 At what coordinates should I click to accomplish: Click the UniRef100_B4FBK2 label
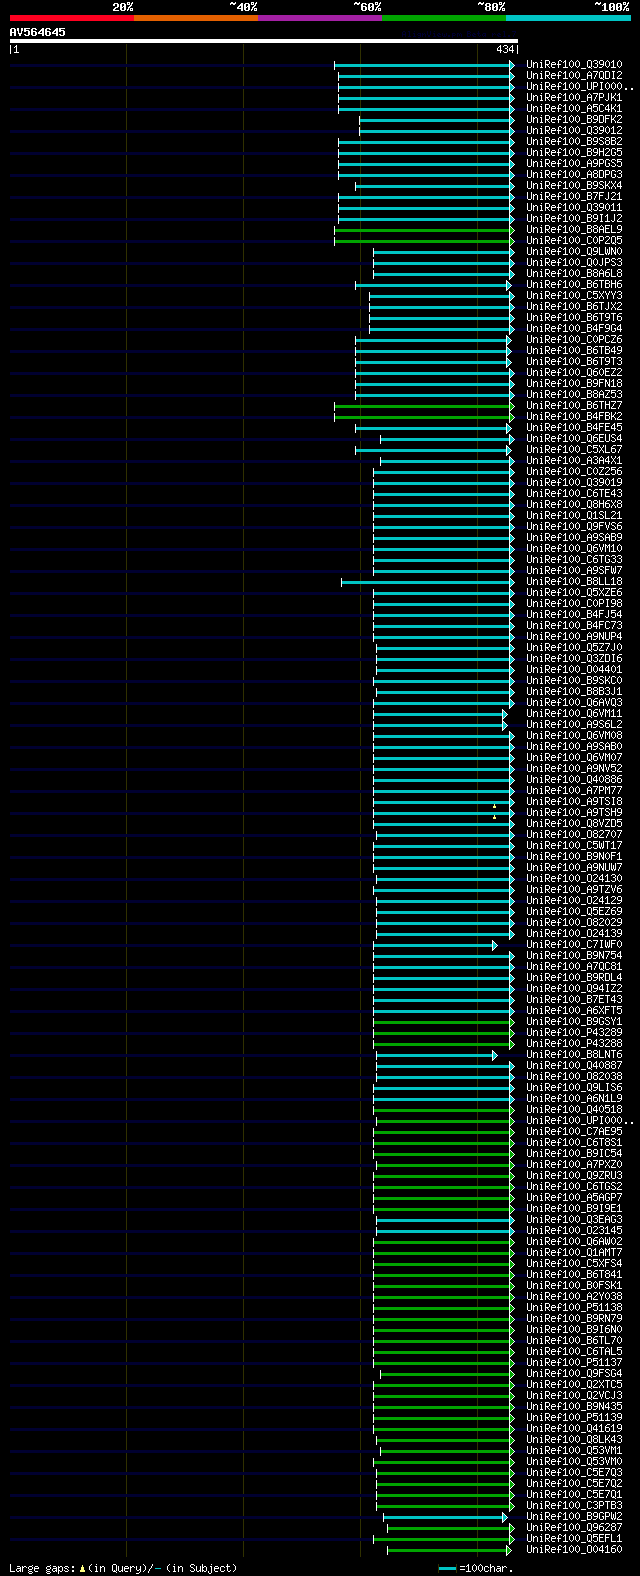[x=574, y=417]
